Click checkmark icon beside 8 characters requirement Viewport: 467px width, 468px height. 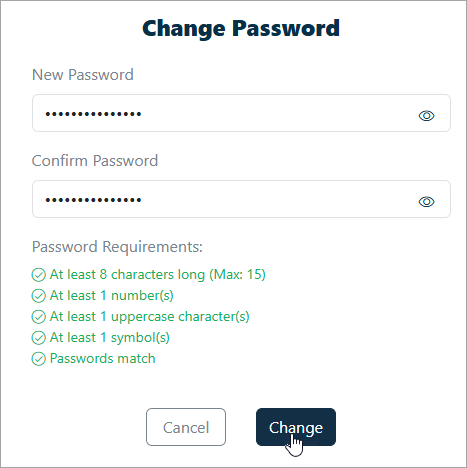pyautogui.click(x=39, y=275)
